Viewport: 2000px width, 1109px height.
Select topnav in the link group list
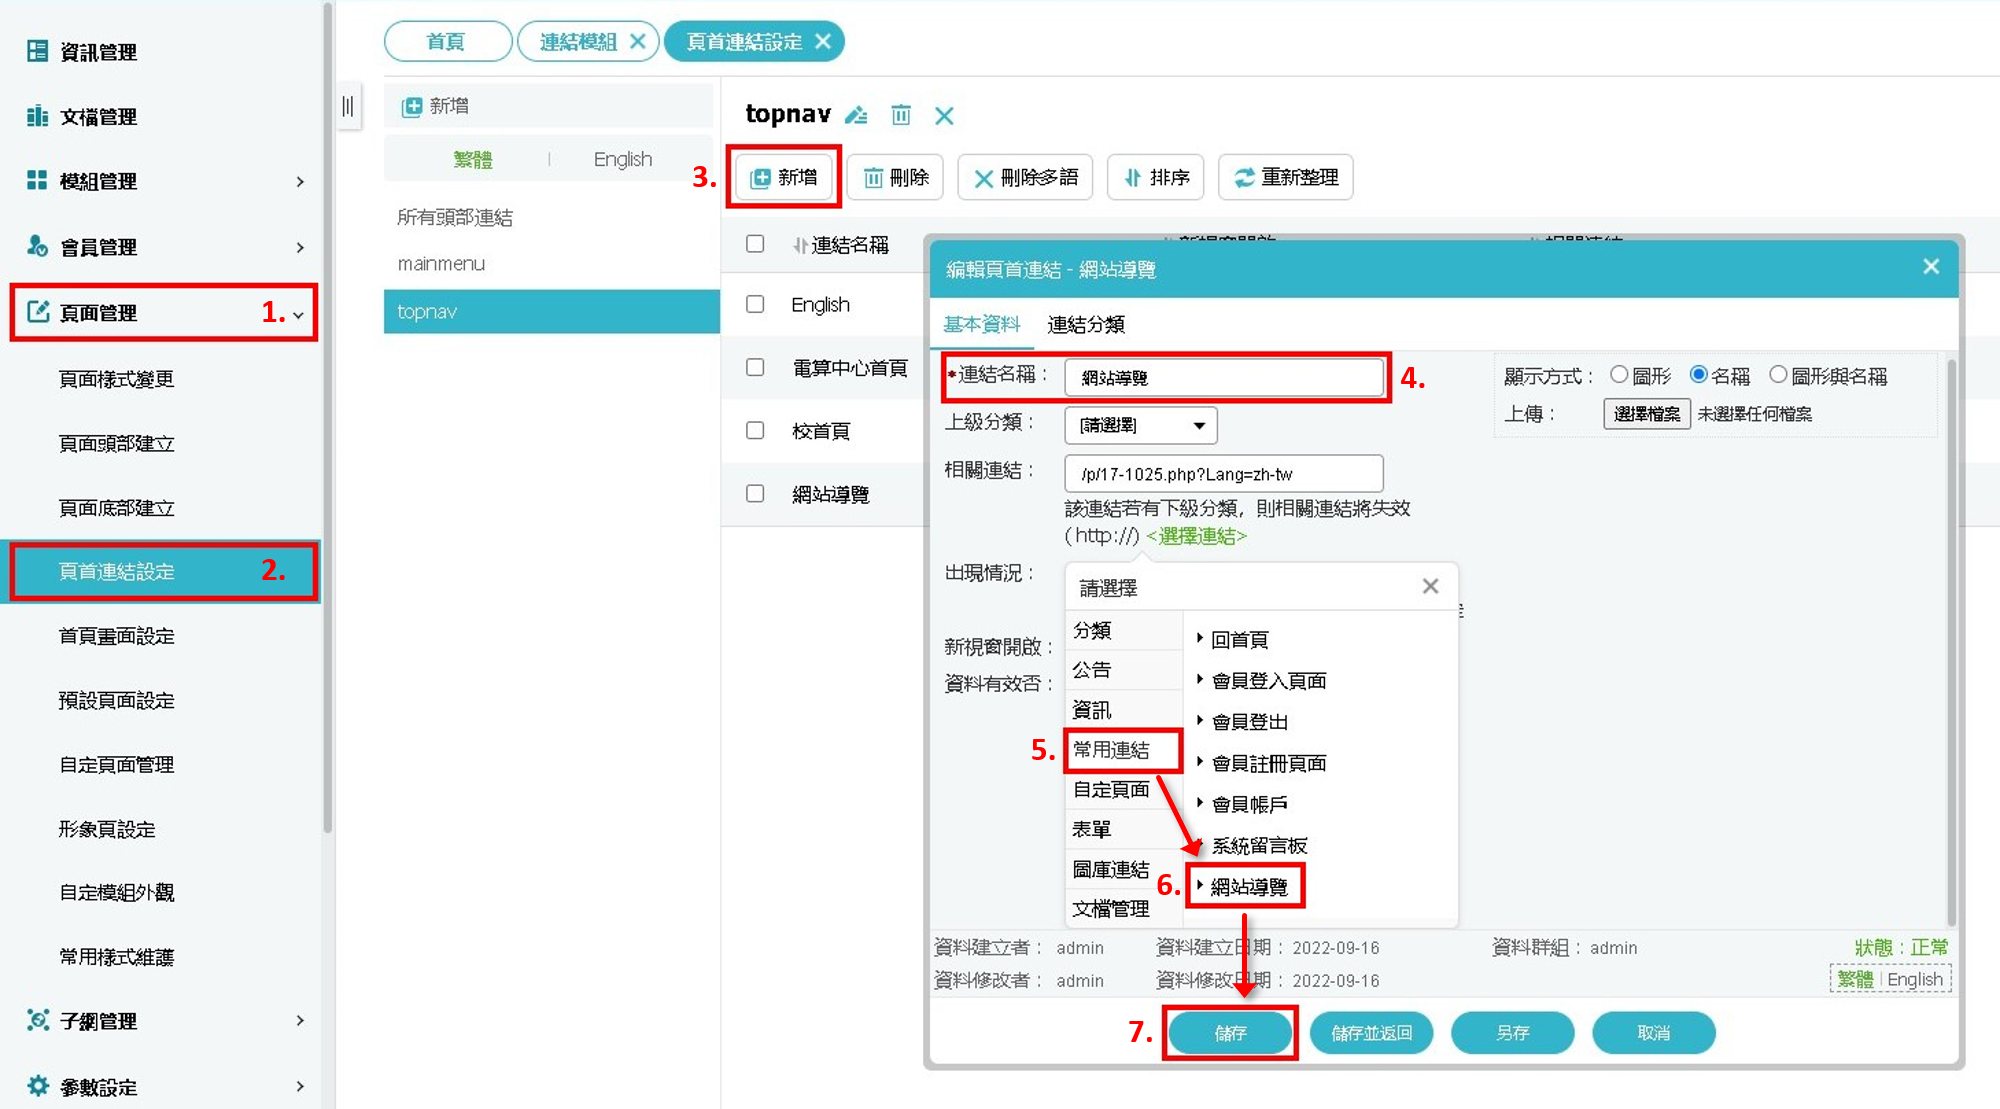point(552,311)
